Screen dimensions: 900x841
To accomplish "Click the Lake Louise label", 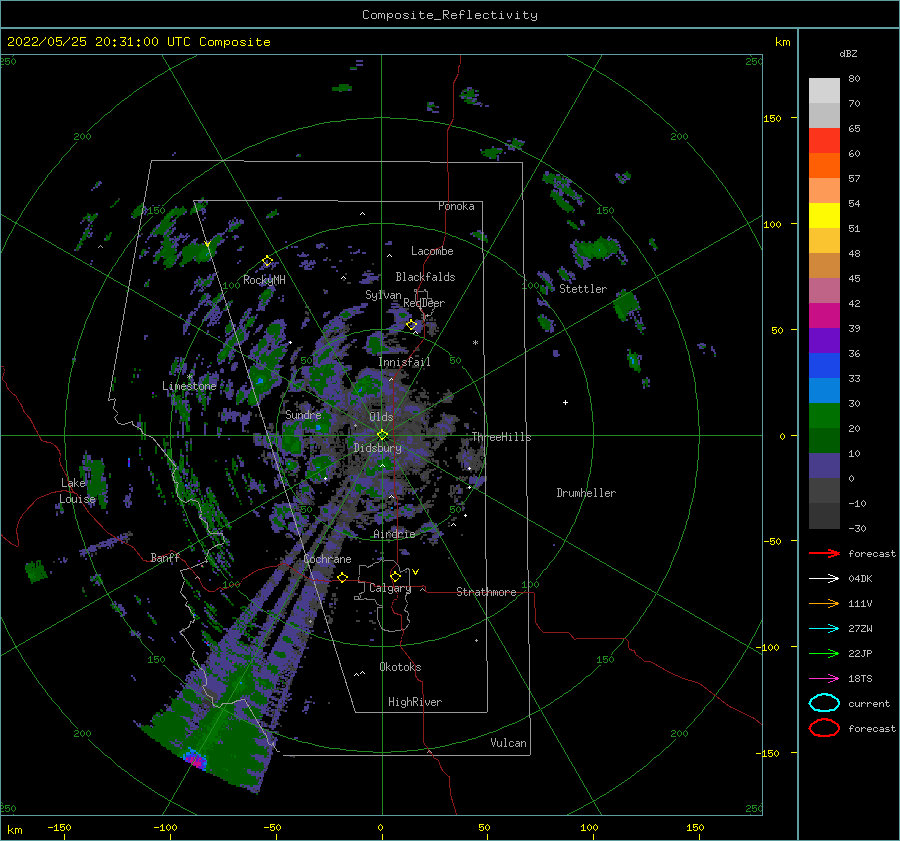I will click(77, 491).
